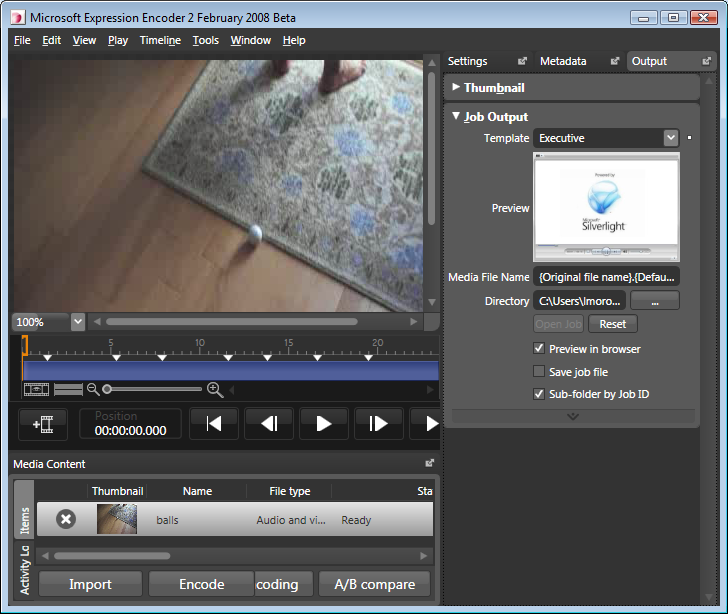This screenshot has width=728, height=614.
Task: Click the down arrow of the video vertical scrollbar
Action: (x=432, y=302)
